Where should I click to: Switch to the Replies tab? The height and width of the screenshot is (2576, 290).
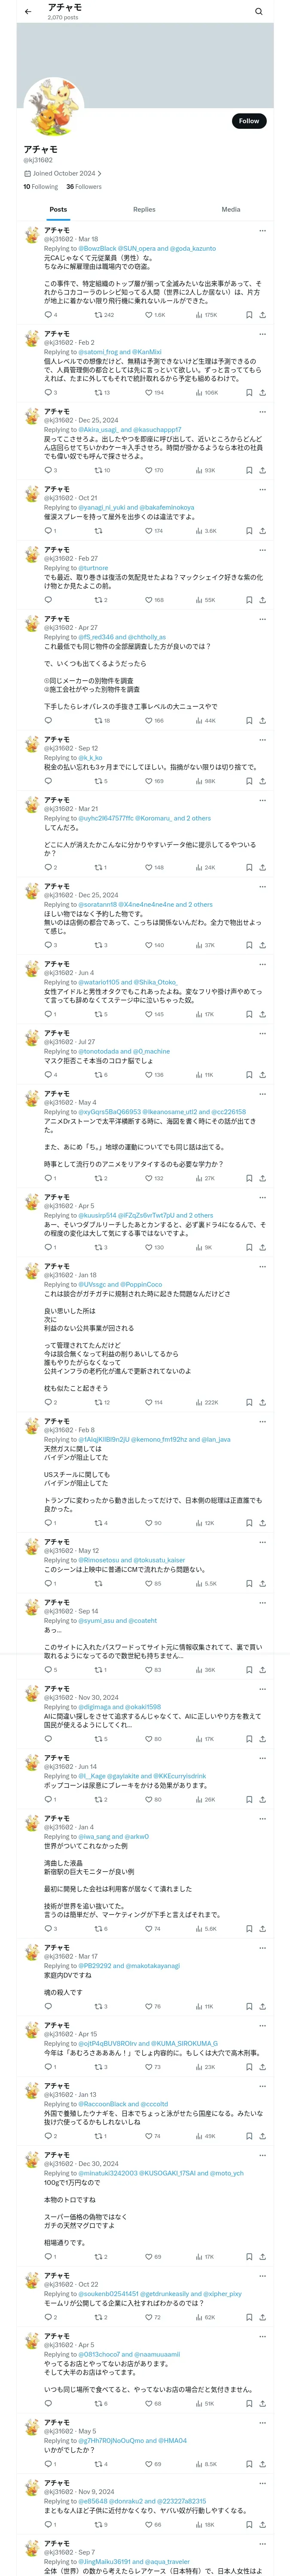click(144, 210)
